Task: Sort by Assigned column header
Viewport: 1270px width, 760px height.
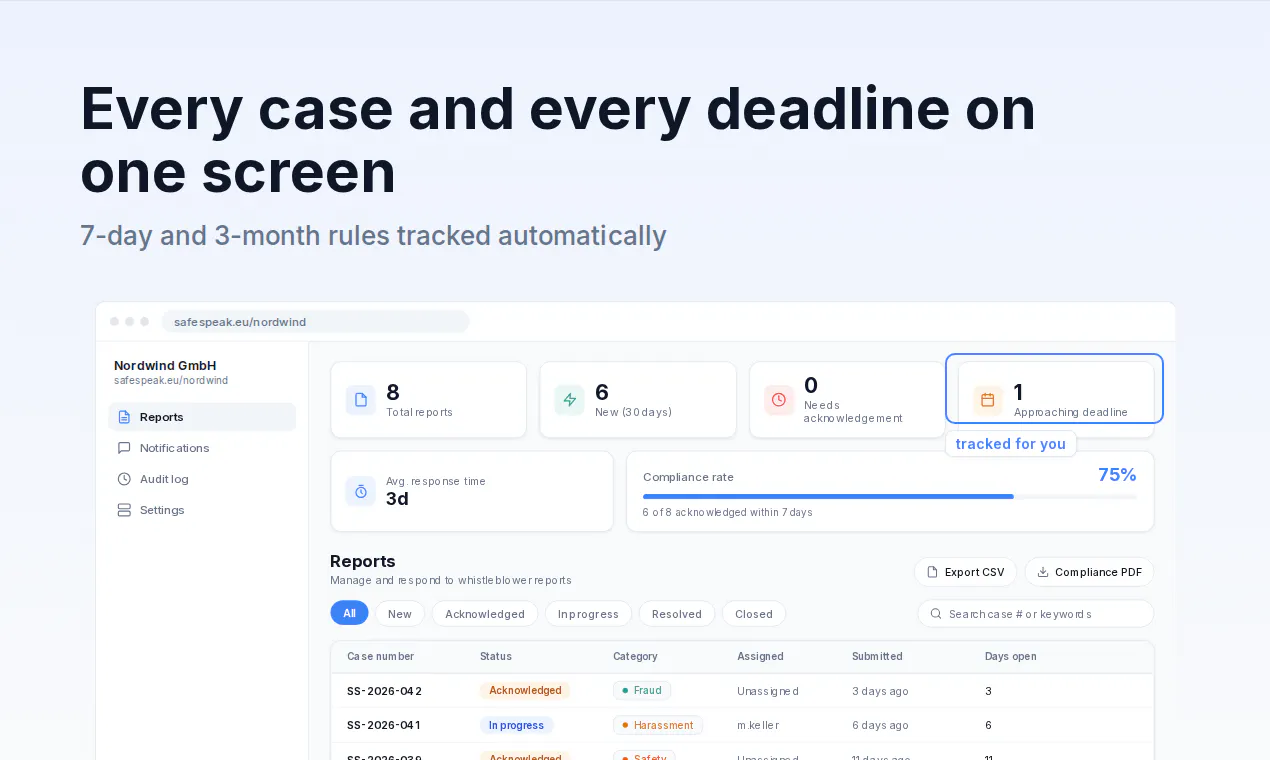Action: coord(761,657)
